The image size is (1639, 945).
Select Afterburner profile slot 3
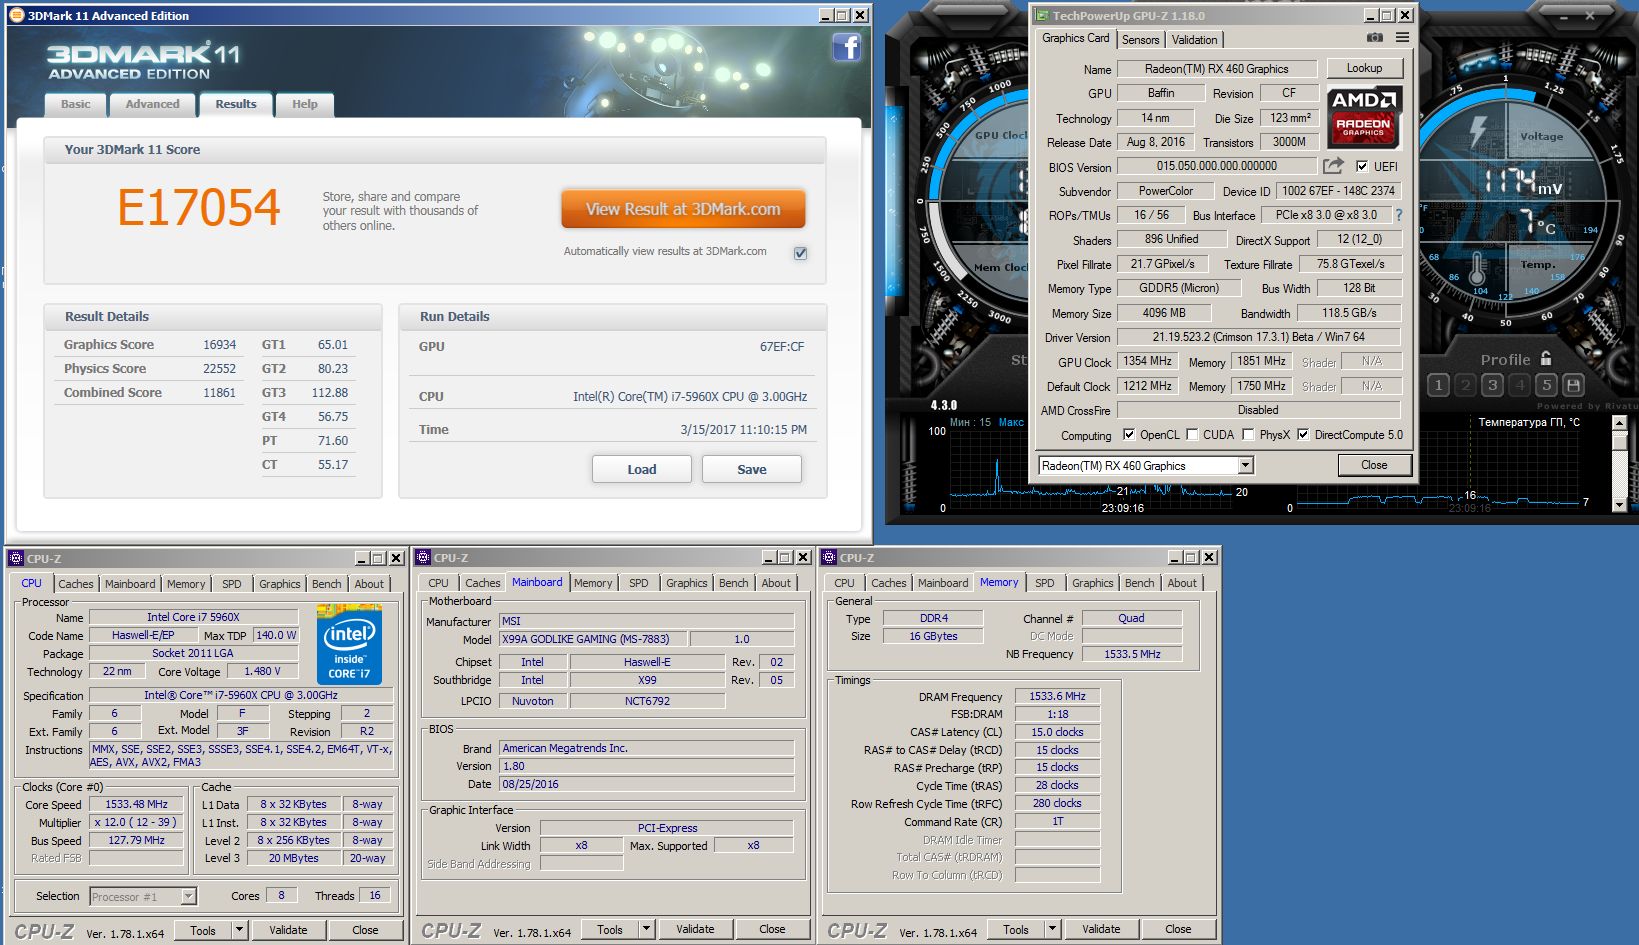point(1492,385)
